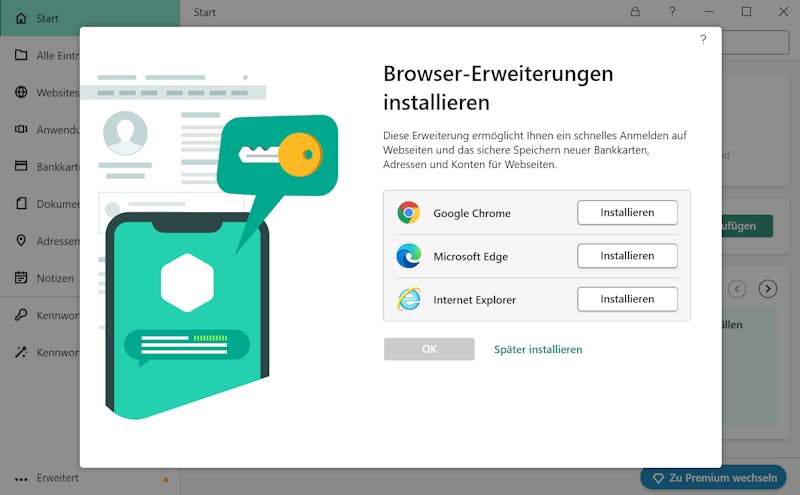Select Adressen location pin icon
Screen dimensions: 800x495
pyautogui.click(x=21, y=240)
